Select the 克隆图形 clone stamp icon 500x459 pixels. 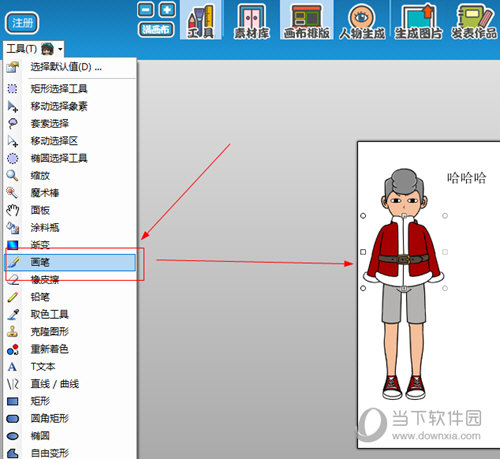pos(13,332)
